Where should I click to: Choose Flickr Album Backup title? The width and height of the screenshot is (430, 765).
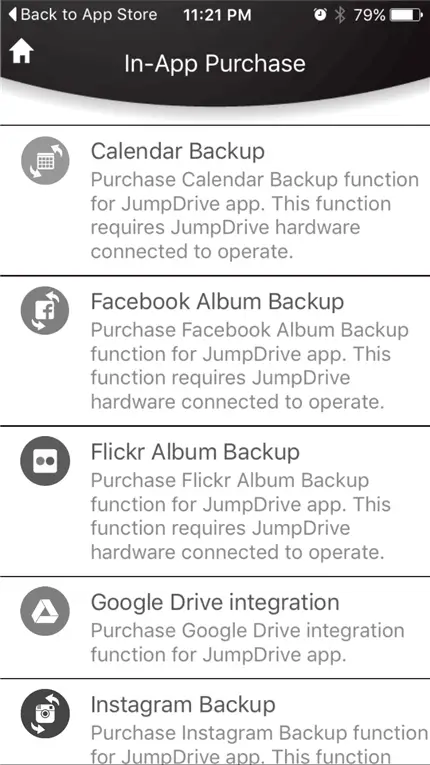195,452
